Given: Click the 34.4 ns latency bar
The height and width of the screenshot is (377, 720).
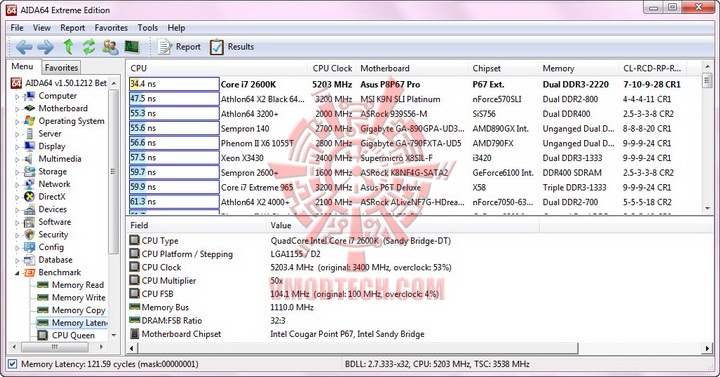Looking at the screenshot, I should pos(174,84).
